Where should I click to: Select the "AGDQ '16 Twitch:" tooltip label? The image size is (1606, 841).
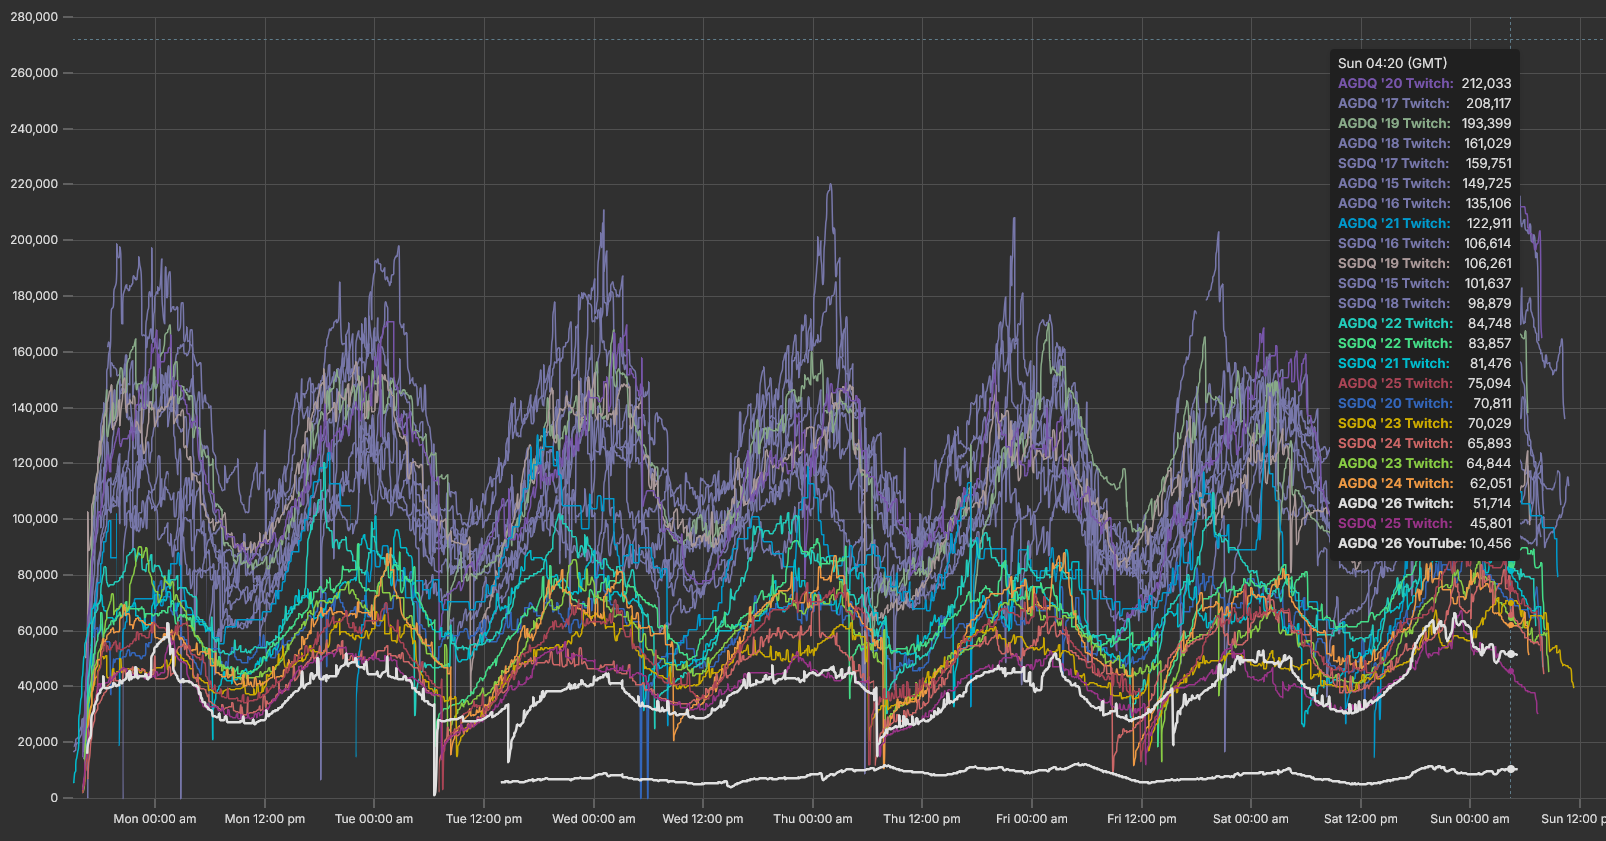[x=1394, y=203]
